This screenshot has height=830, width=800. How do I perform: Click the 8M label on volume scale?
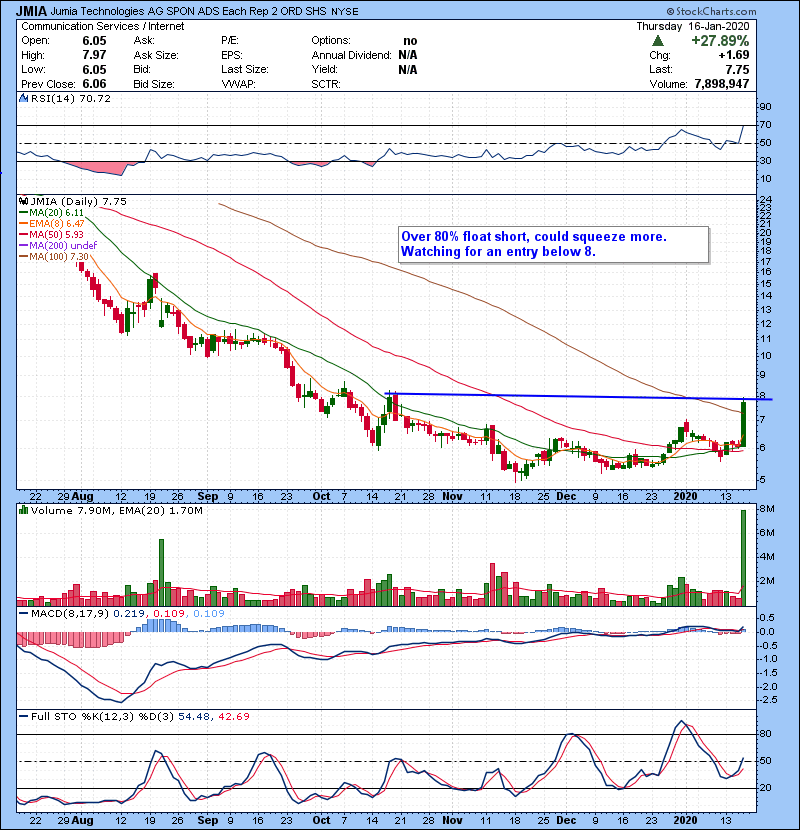pos(767,509)
